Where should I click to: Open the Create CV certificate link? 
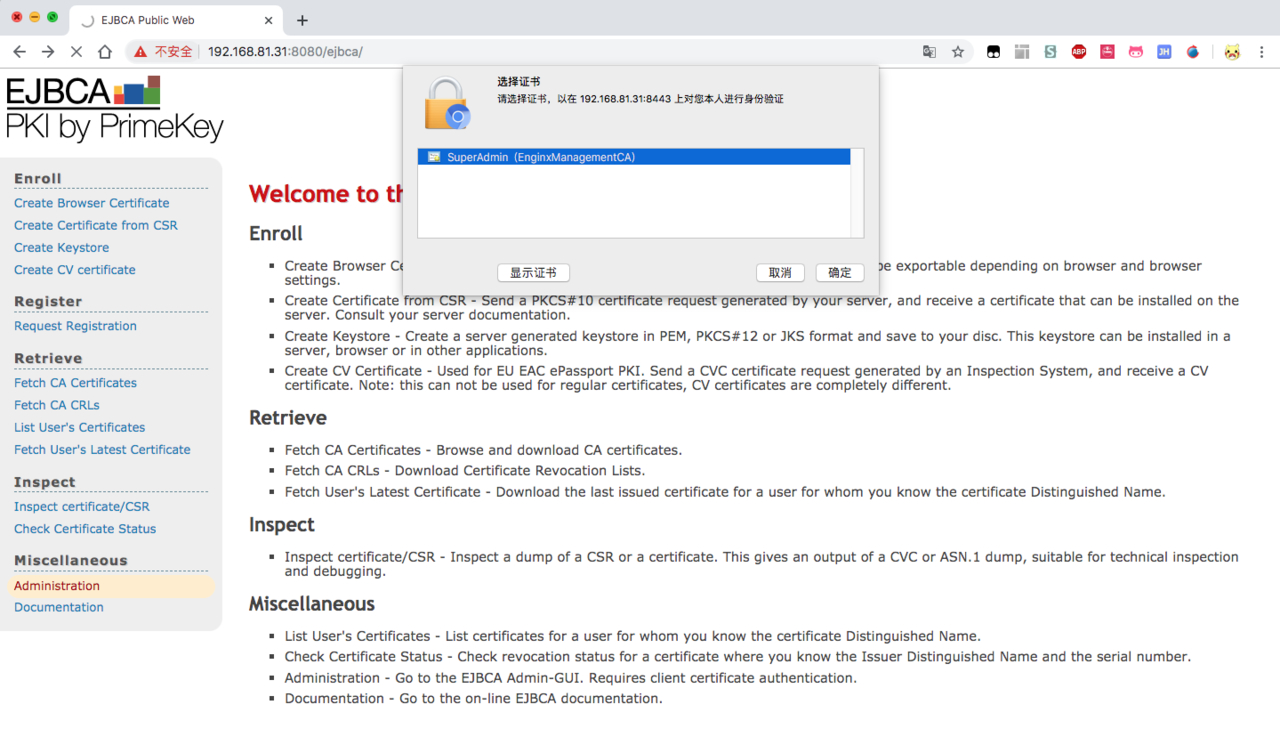tap(75, 270)
